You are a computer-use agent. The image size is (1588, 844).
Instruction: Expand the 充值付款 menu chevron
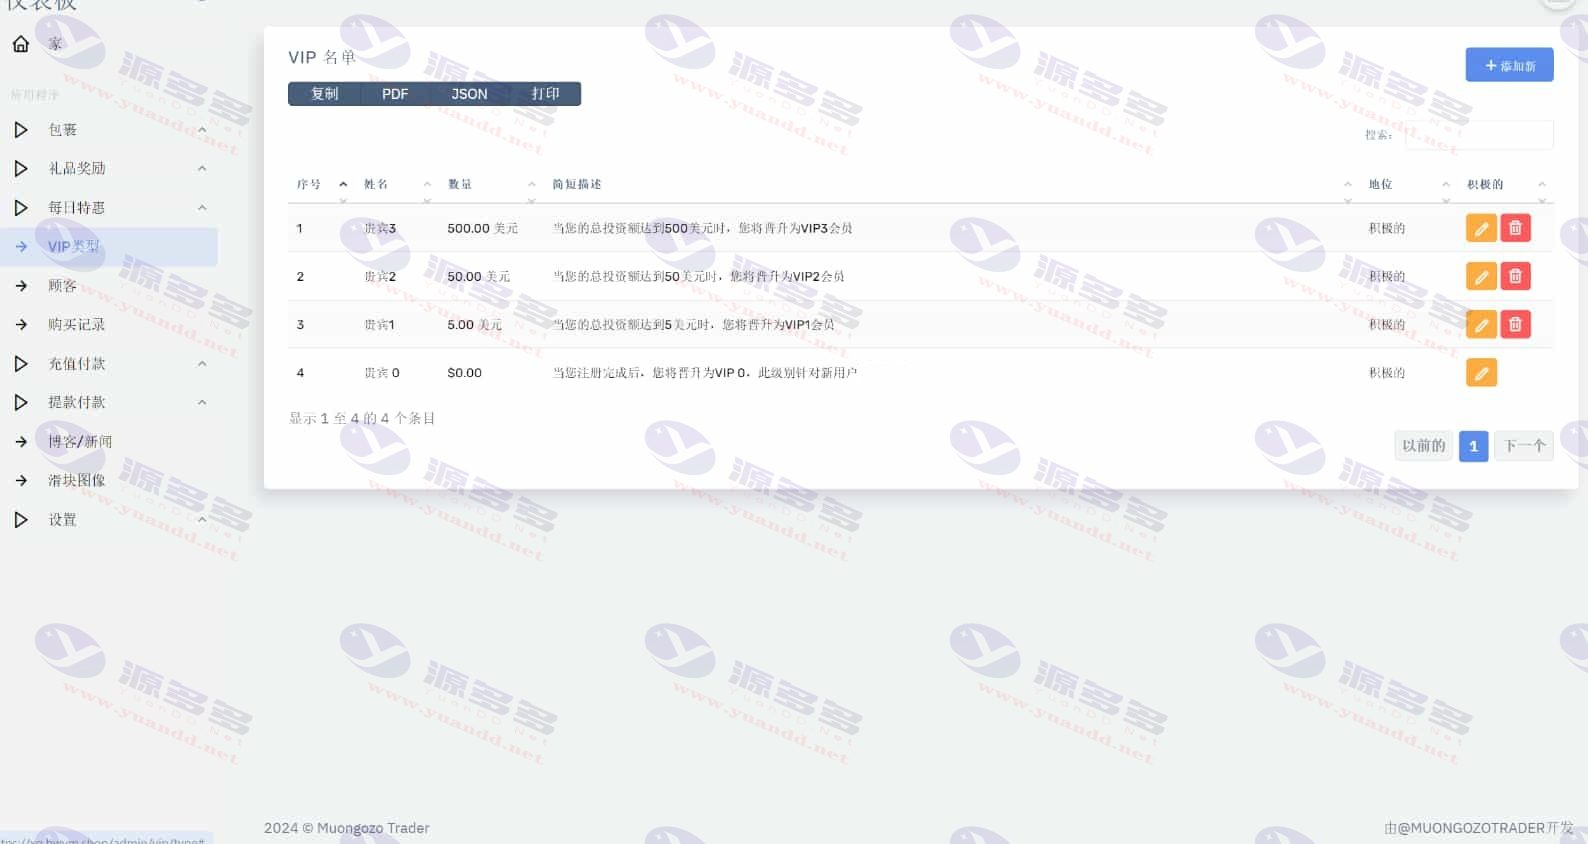pos(202,364)
